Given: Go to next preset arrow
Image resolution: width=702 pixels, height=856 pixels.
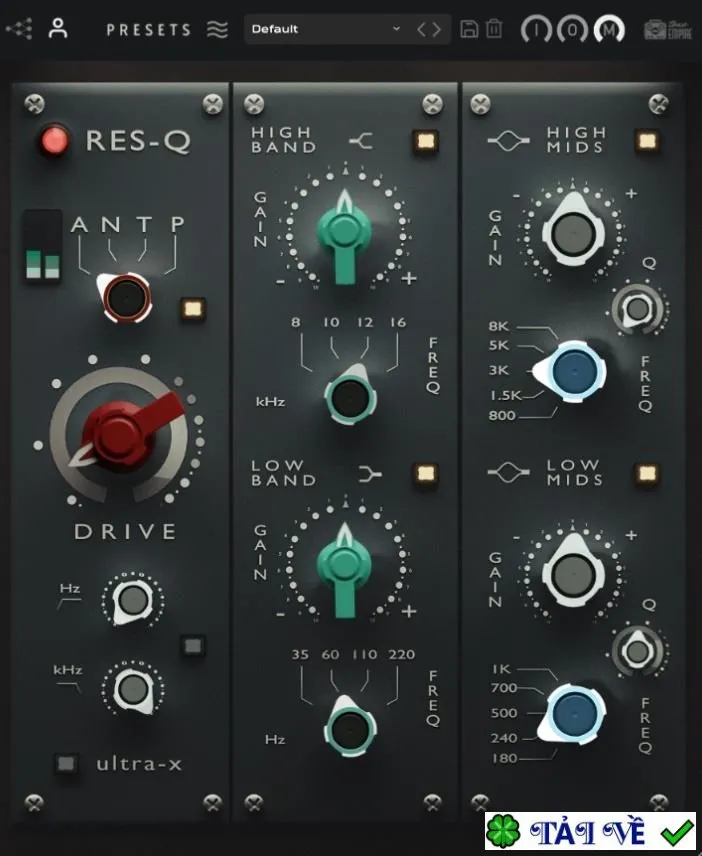Looking at the screenshot, I should click(436, 29).
